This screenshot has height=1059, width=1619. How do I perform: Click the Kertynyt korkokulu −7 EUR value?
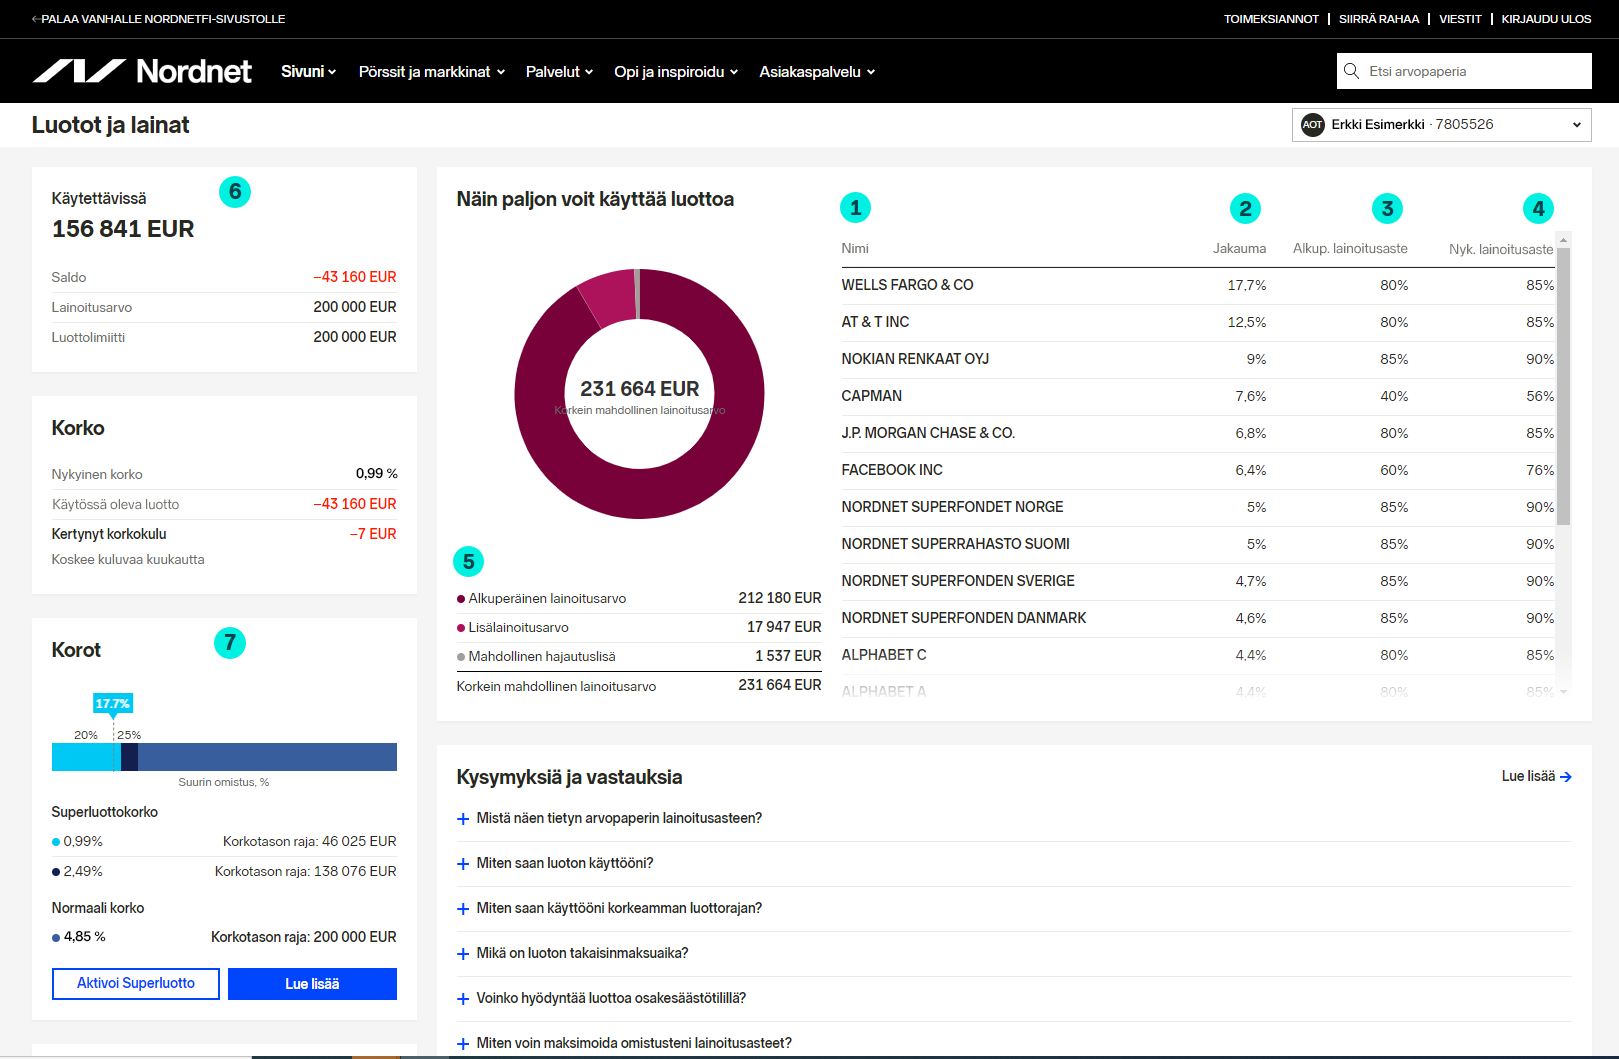coord(373,534)
